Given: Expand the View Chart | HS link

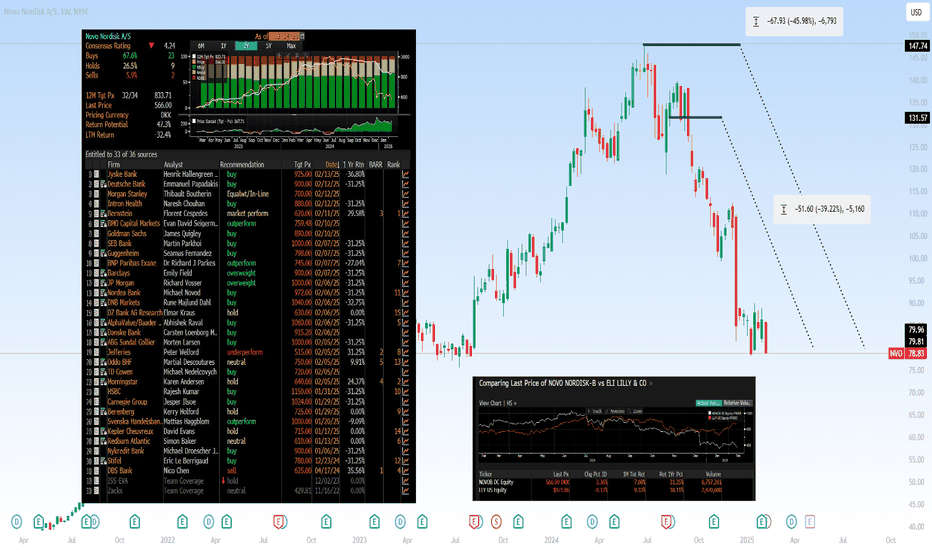Looking at the screenshot, I should (x=498, y=403).
